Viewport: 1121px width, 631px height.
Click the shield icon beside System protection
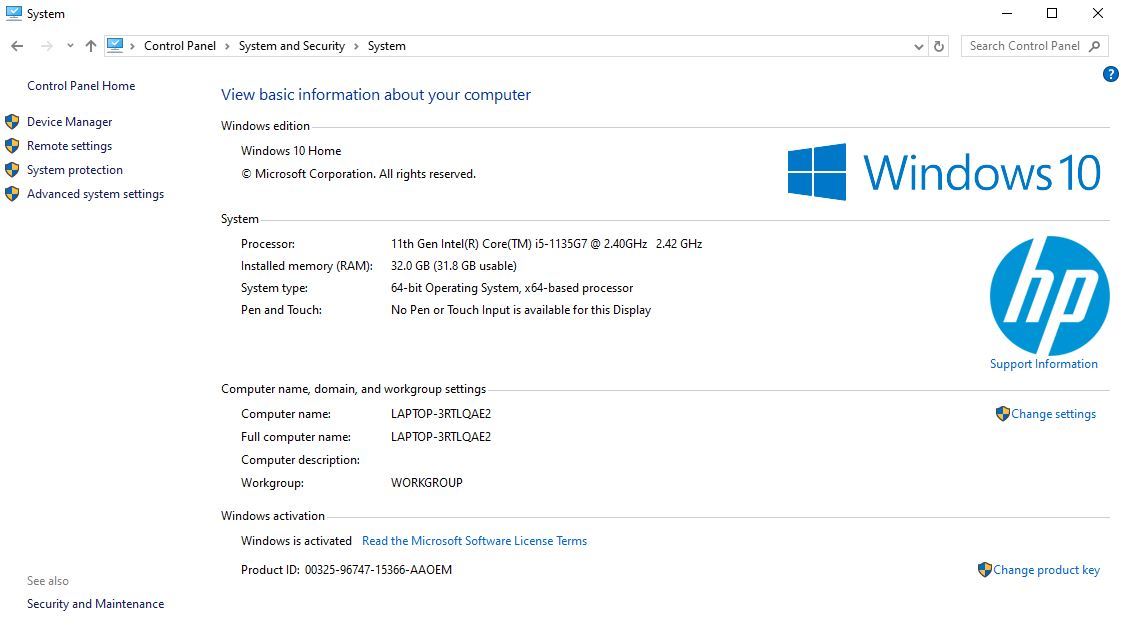pos(12,169)
